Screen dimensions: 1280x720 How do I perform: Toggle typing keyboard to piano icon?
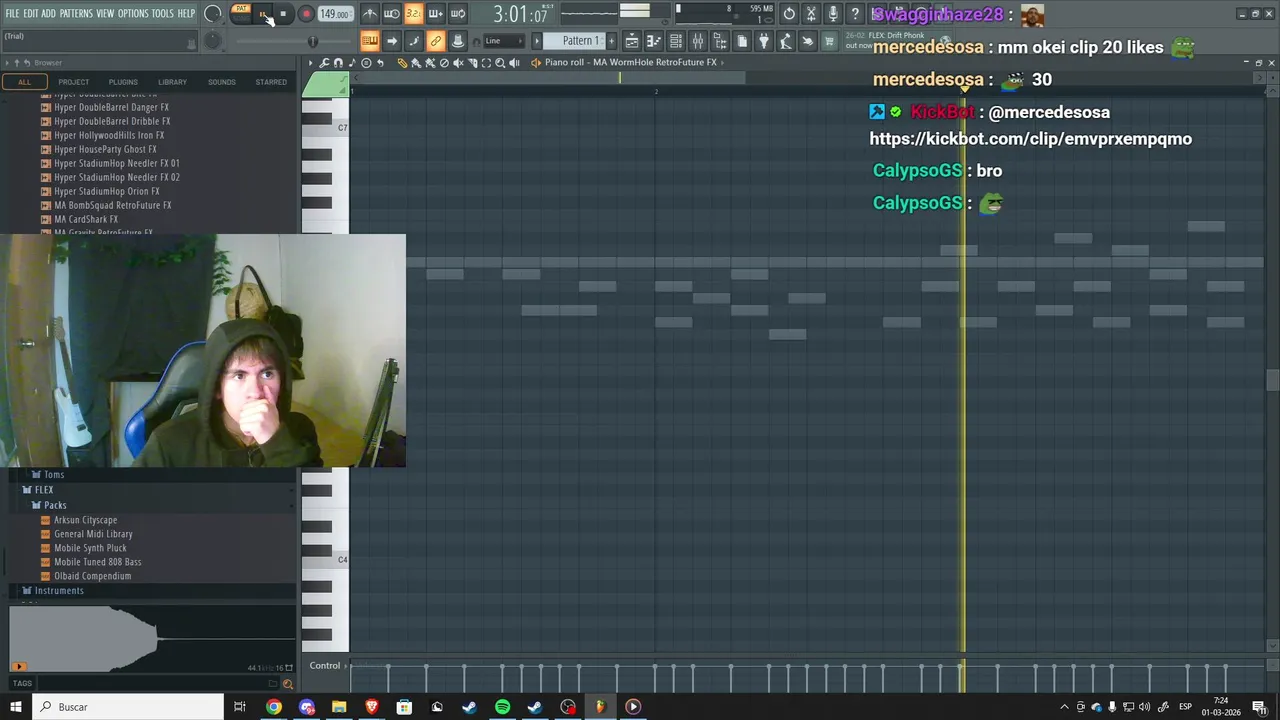click(370, 41)
